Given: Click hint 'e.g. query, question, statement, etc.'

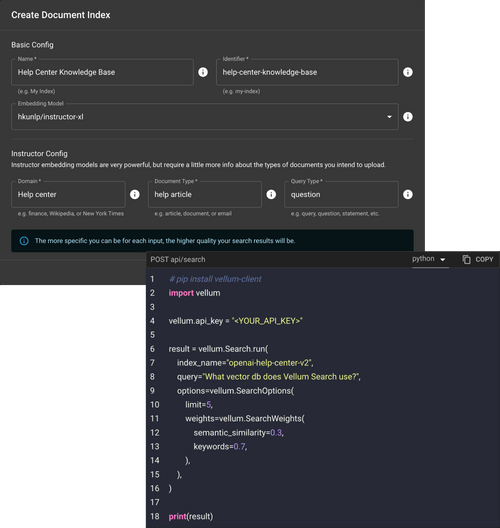Looking at the screenshot, I should [335, 213].
